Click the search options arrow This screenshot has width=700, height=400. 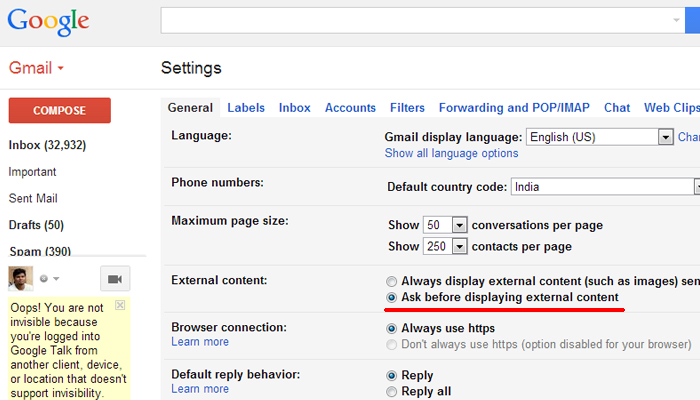[x=676, y=20]
